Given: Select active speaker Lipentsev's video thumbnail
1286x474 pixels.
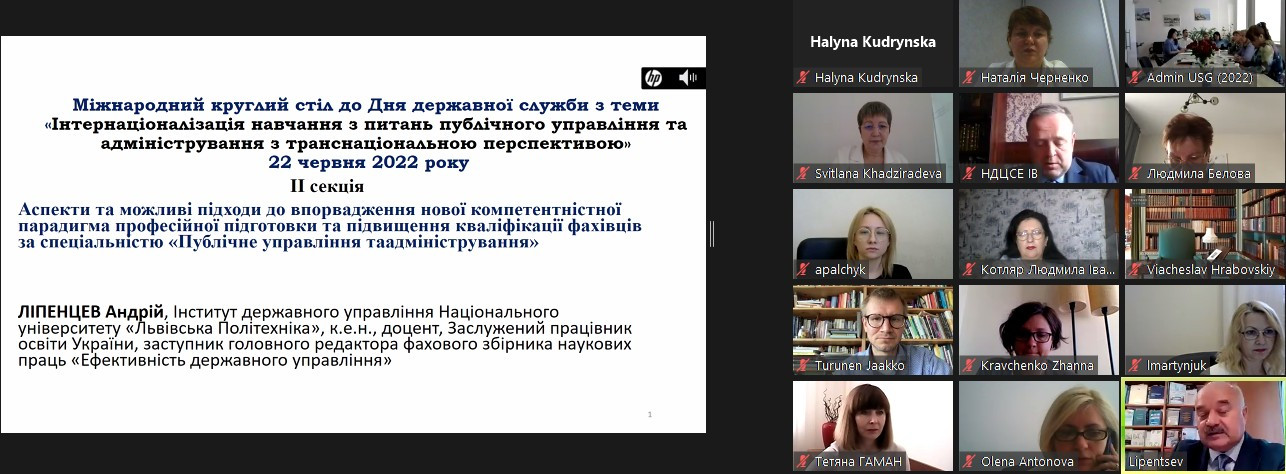Looking at the screenshot, I should pyautogui.click(x=1205, y=425).
